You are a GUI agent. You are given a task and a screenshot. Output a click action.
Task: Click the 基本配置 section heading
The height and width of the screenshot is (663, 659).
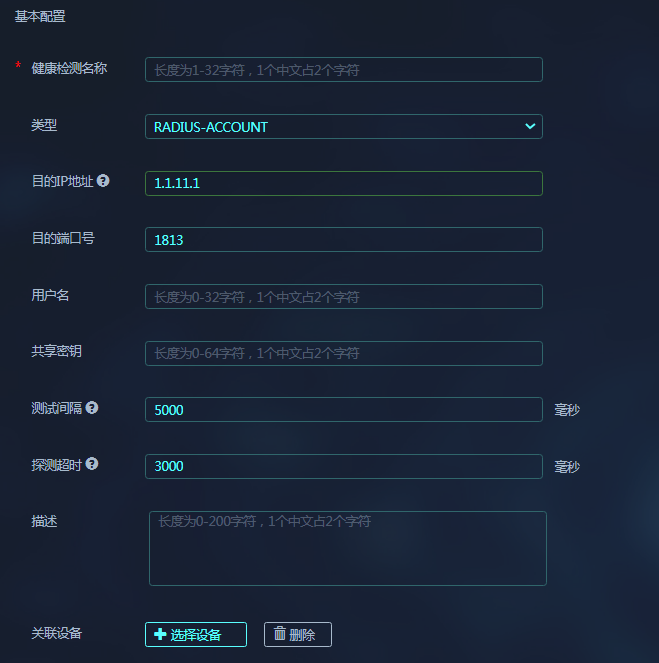(x=40, y=16)
